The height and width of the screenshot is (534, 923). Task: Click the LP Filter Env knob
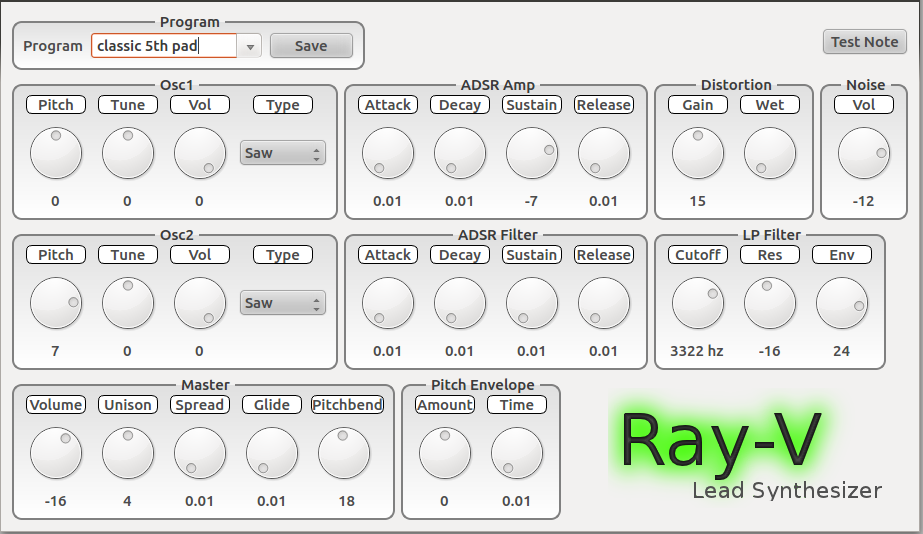click(x=842, y=303)
